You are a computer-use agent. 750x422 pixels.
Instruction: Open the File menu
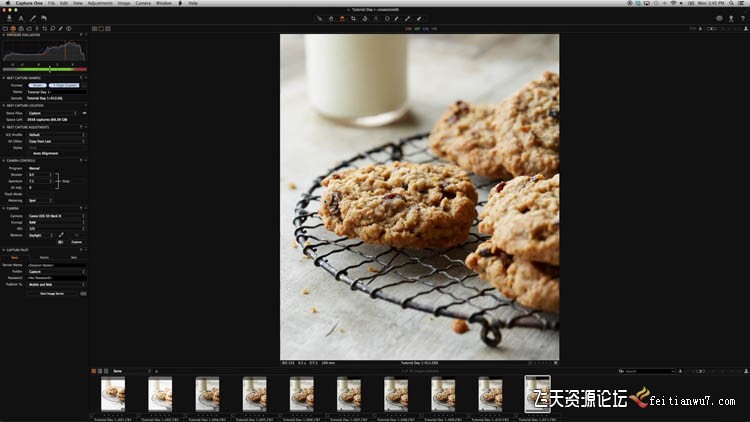pos(51,3)
